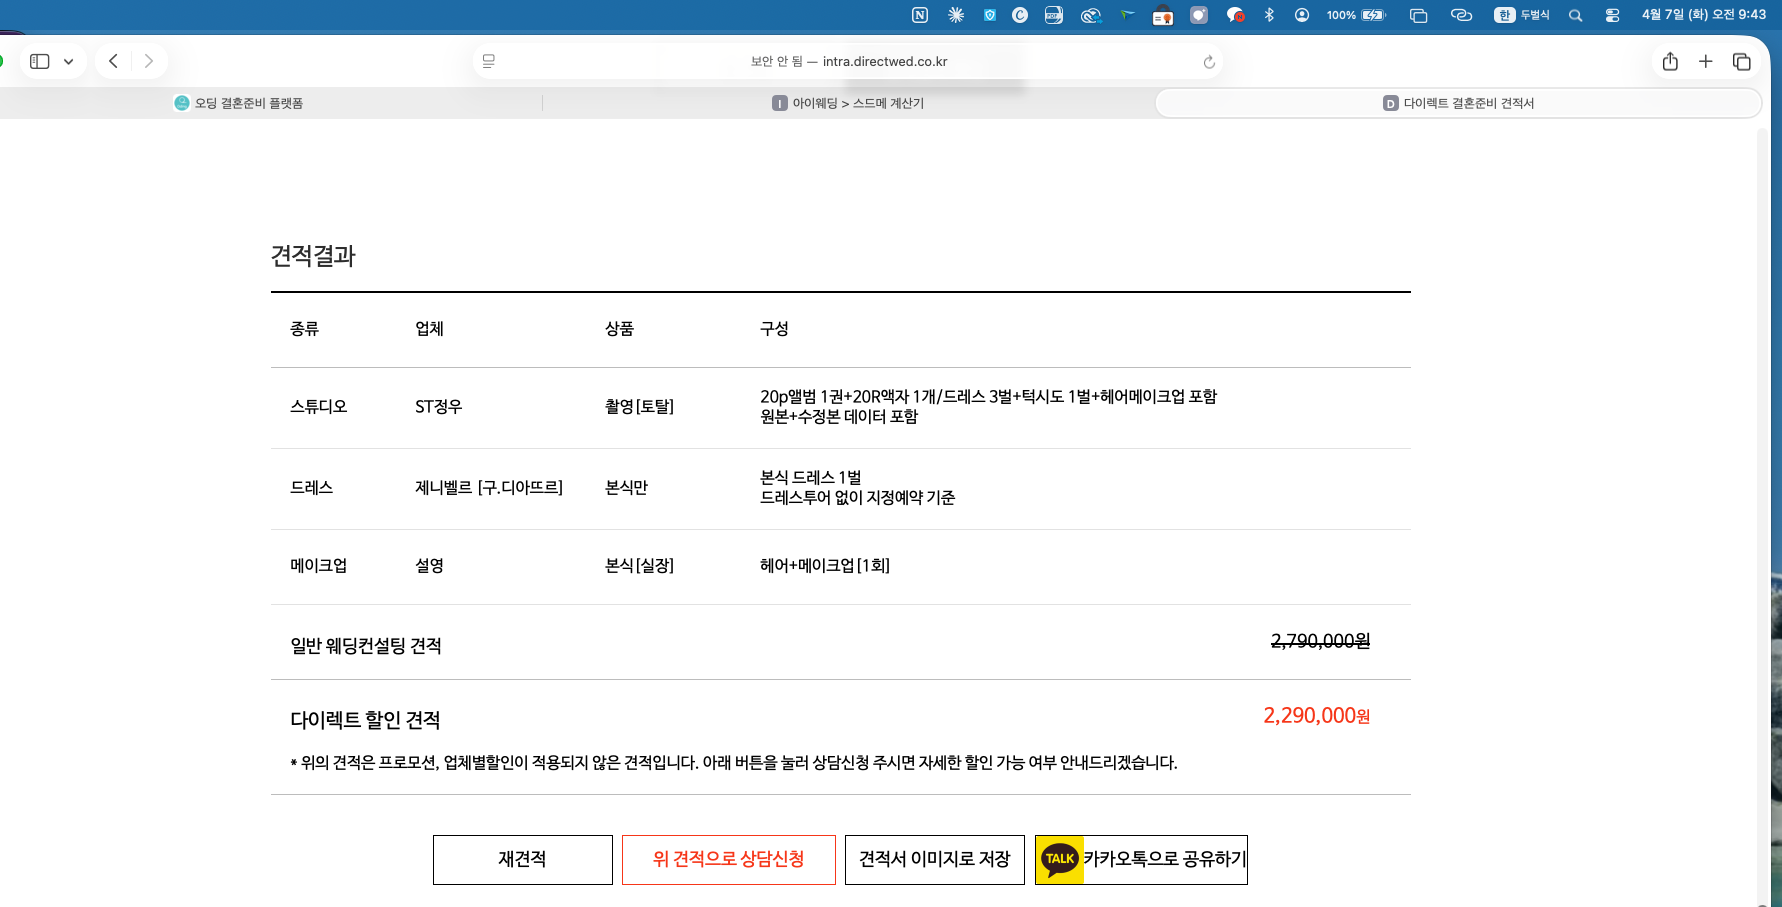This screenshot has height=907, width=1782.
Task: Click the 견적서 이미지로 저장 button
Action: pos(934,859)
